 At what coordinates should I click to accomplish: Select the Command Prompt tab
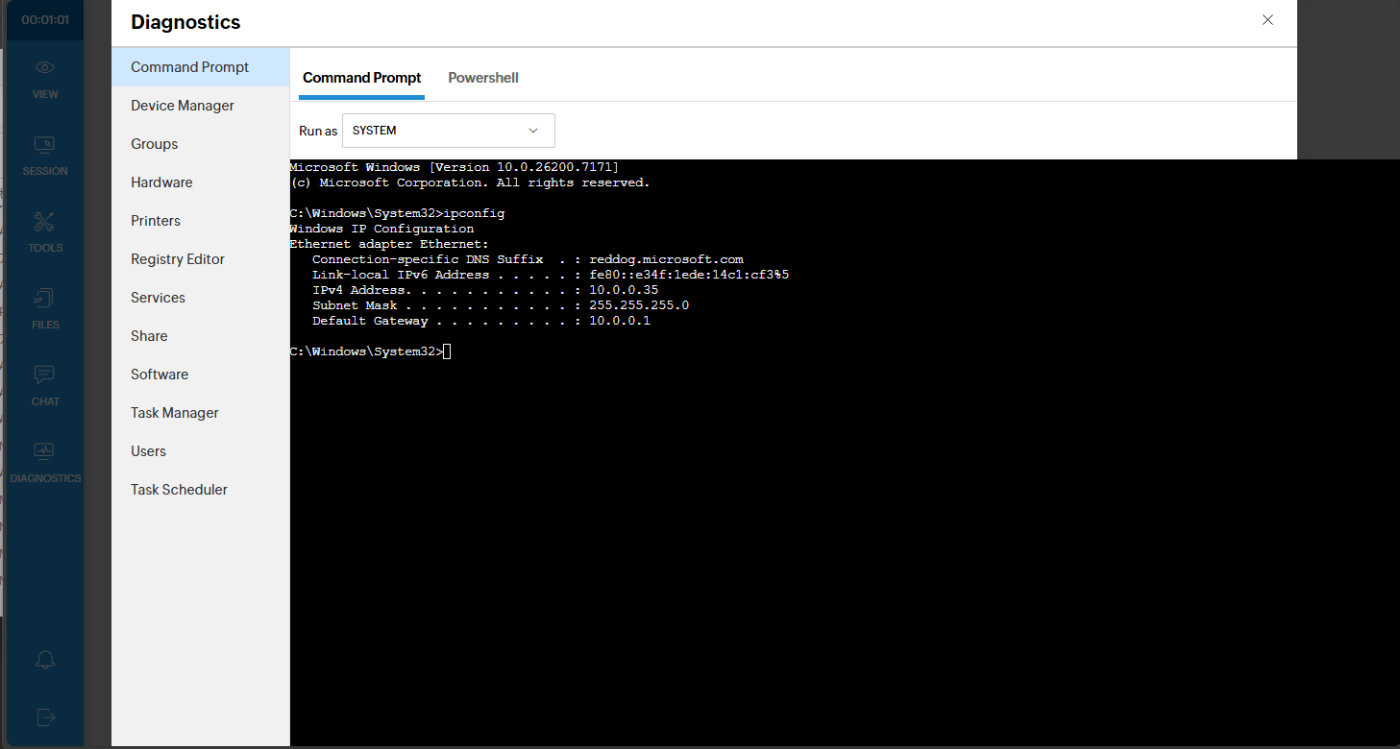coord(362,78)
